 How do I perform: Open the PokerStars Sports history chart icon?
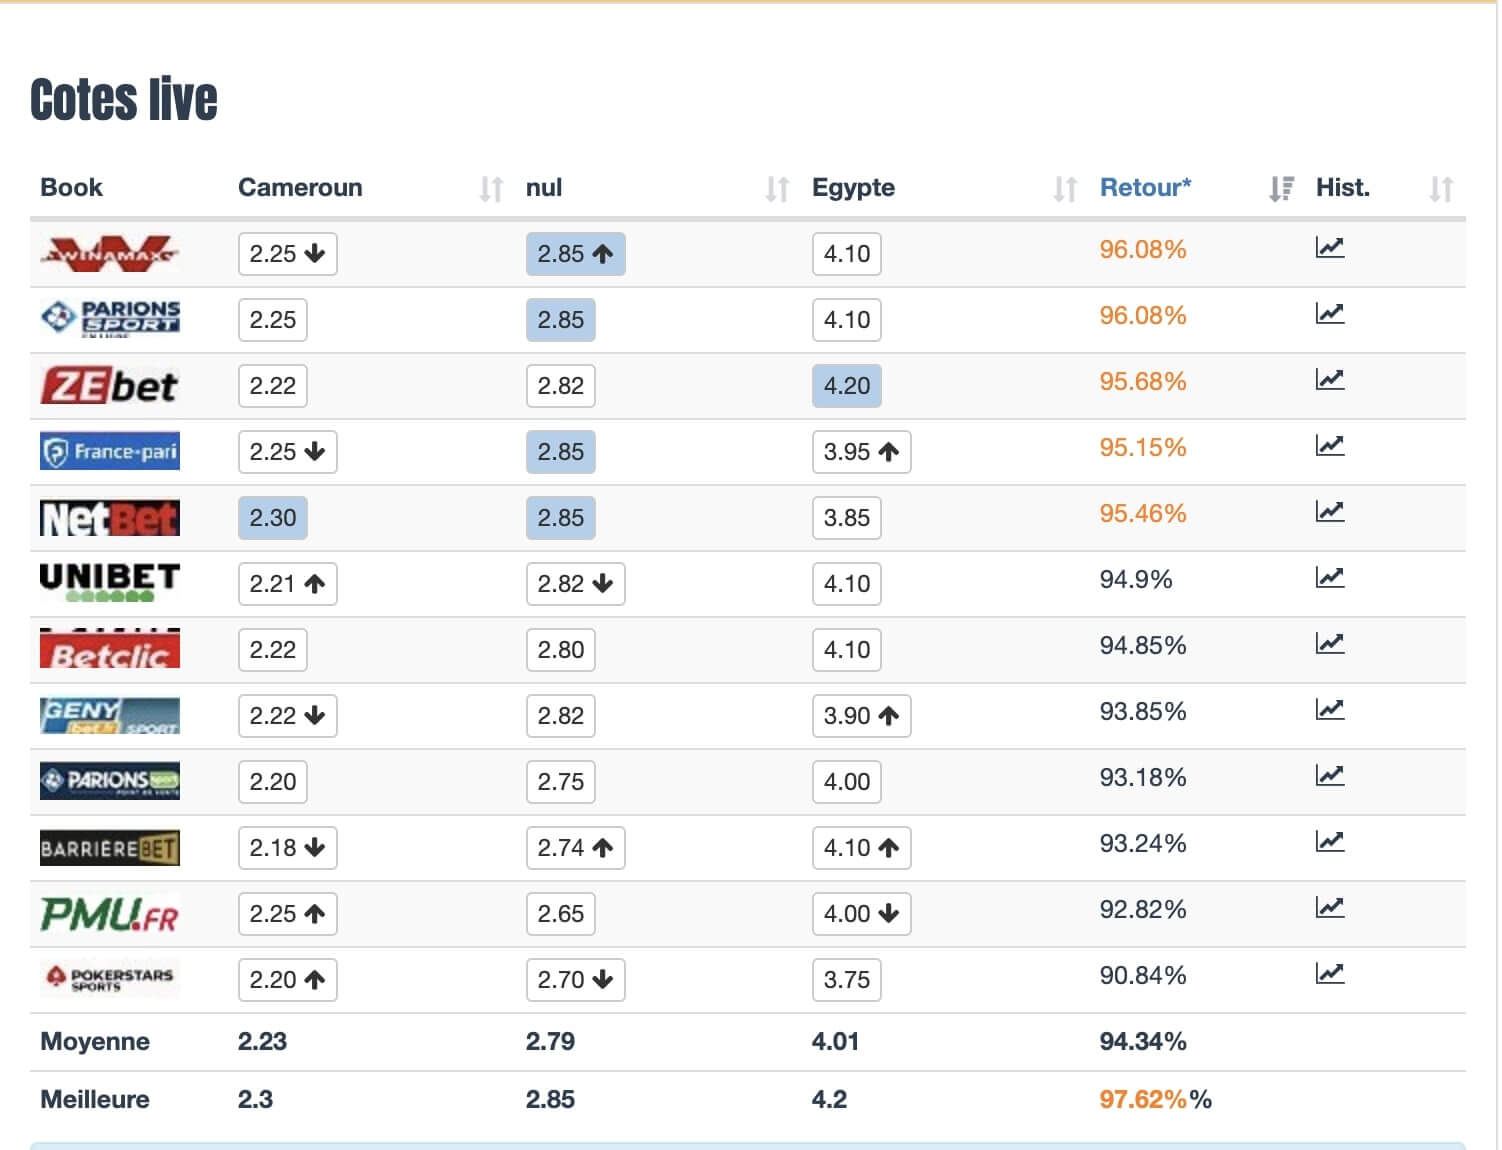coord(1329,973)
